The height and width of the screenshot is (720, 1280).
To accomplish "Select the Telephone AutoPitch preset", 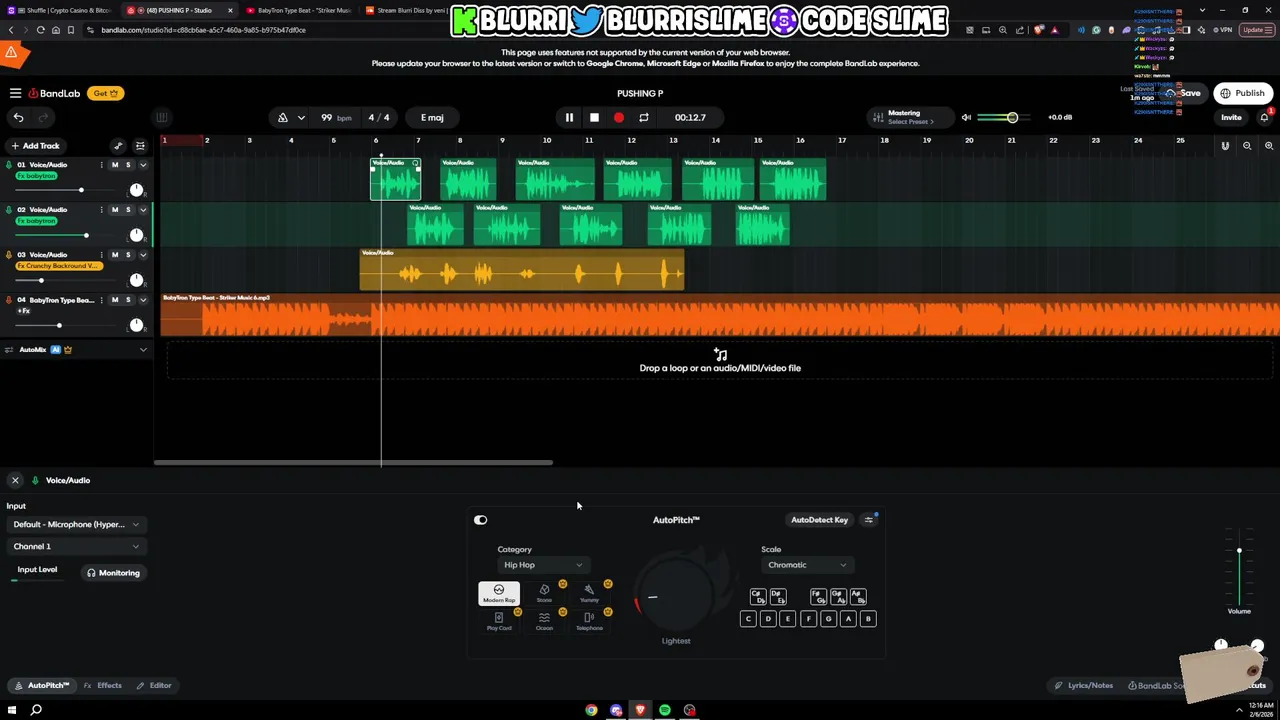I will coord(589,621).
